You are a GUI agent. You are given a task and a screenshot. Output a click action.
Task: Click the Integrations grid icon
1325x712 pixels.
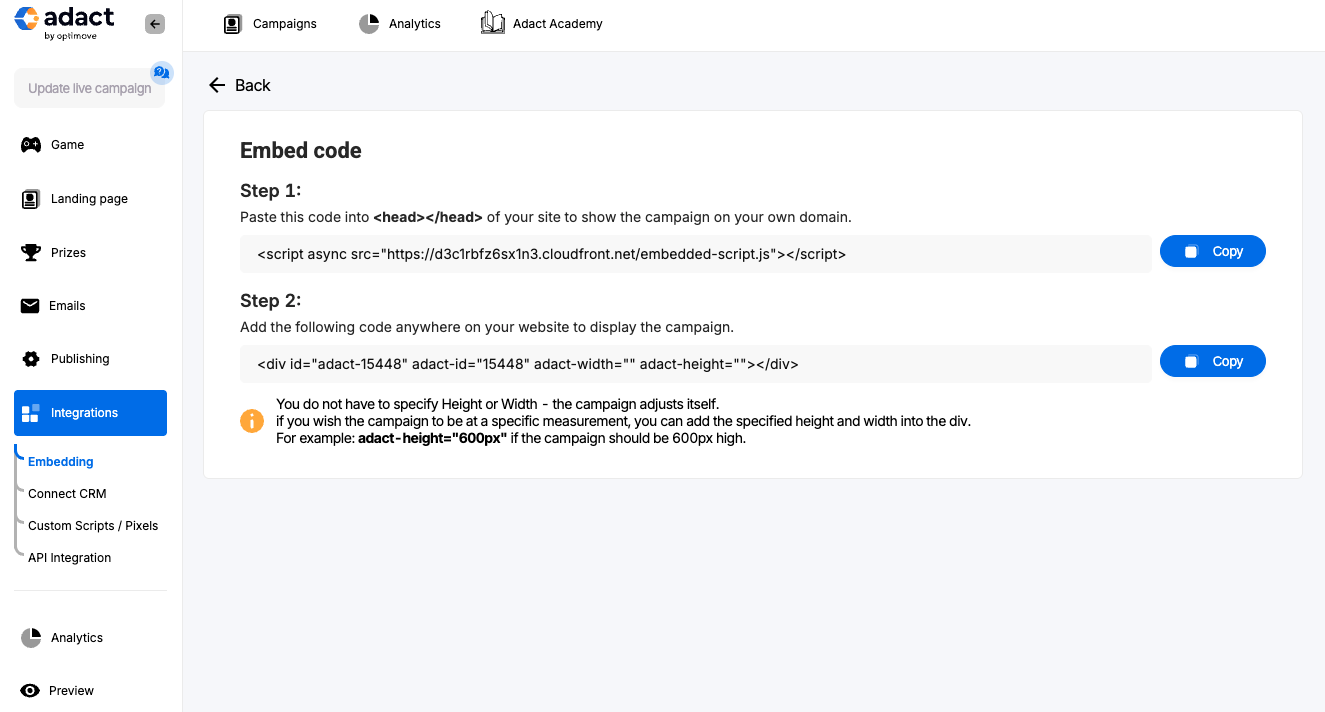pyautogui.click(x=30, y=413)
